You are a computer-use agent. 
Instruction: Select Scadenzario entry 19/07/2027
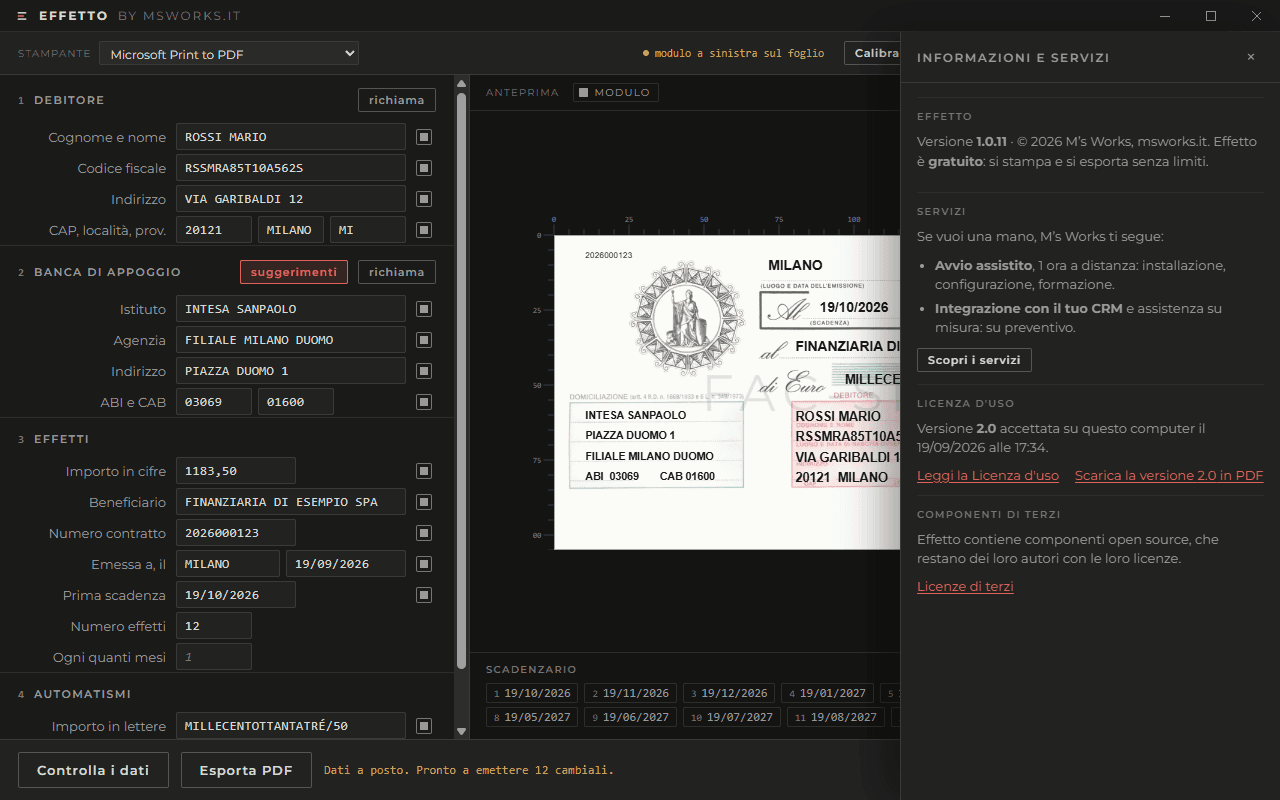coord(734,717)
